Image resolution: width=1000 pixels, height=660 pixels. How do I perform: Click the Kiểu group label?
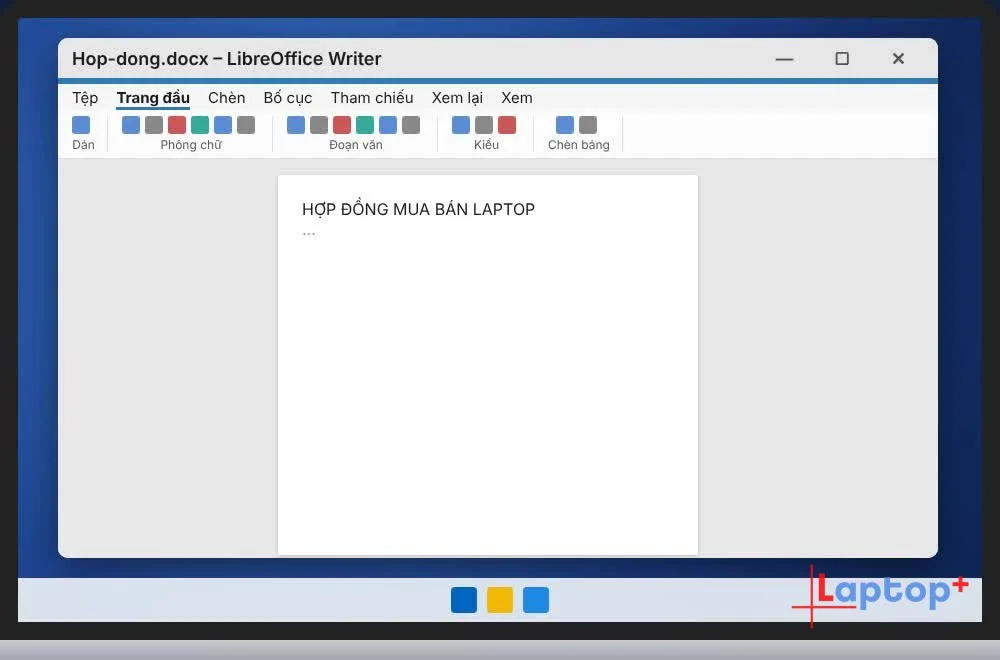pos(486,145)
